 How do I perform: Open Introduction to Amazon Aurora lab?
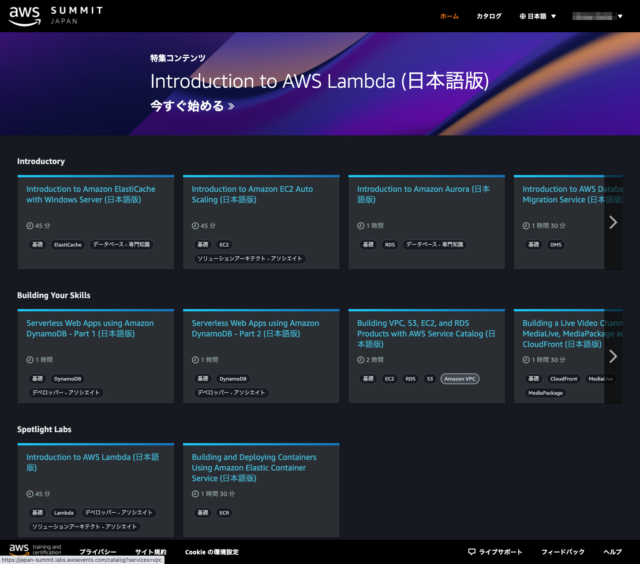click(x=423, y=194)
